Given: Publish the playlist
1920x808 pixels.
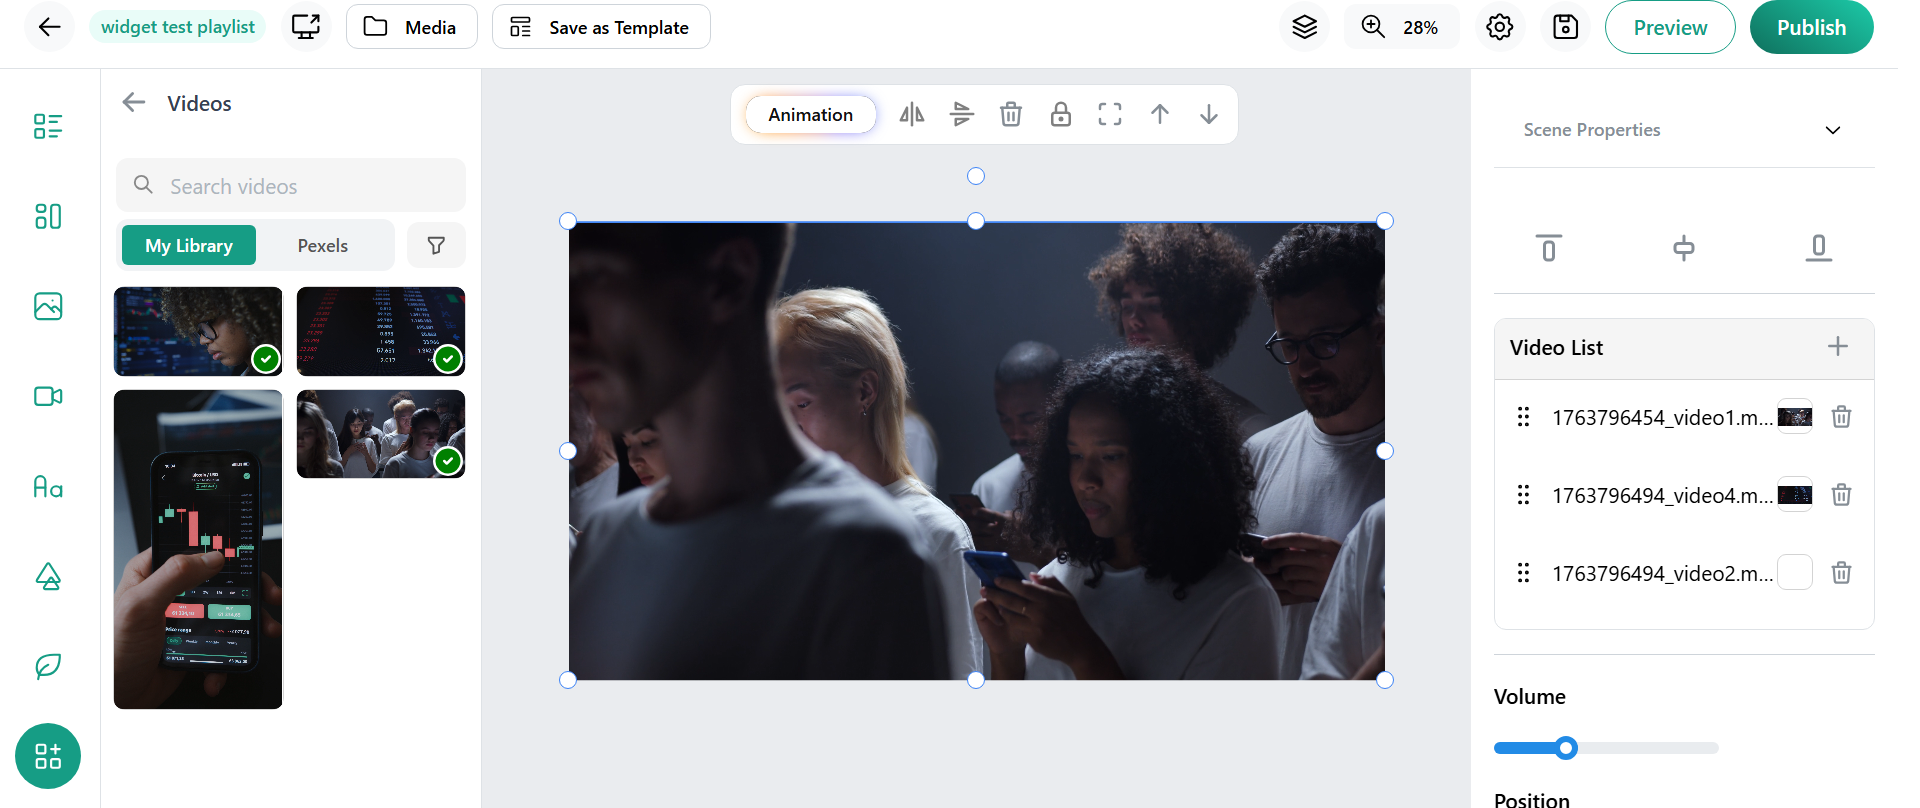Looking at the screenshot, I should (1811, 27).
